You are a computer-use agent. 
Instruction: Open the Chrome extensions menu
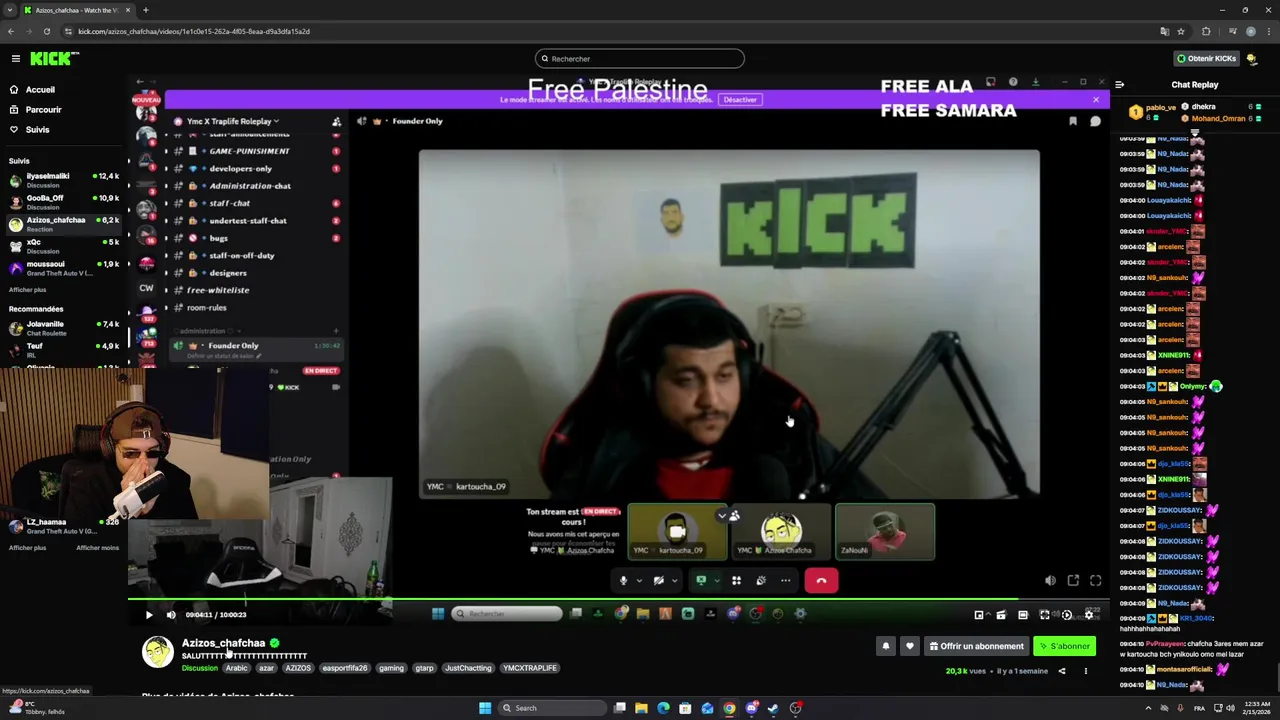1206,31
